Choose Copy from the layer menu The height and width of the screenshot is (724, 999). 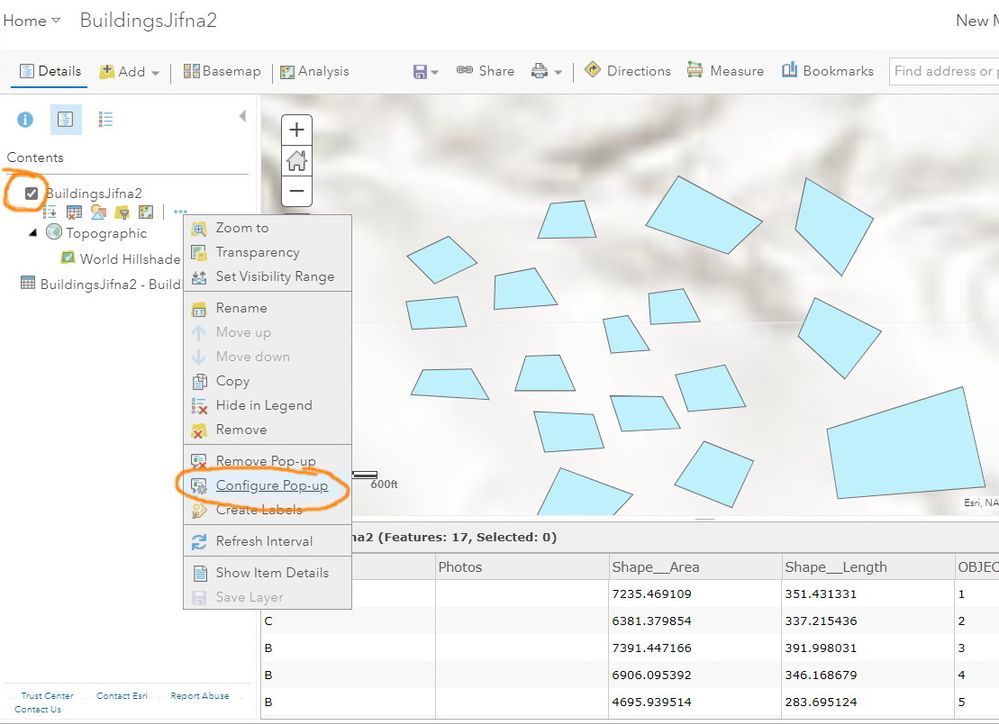tap(267, 380)
